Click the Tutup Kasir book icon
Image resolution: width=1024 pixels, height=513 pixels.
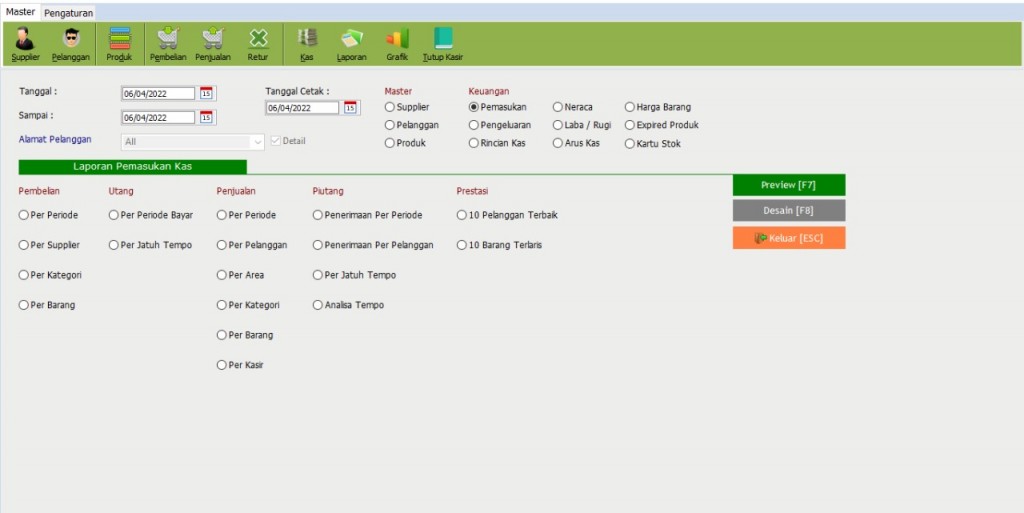coord(442,44)
